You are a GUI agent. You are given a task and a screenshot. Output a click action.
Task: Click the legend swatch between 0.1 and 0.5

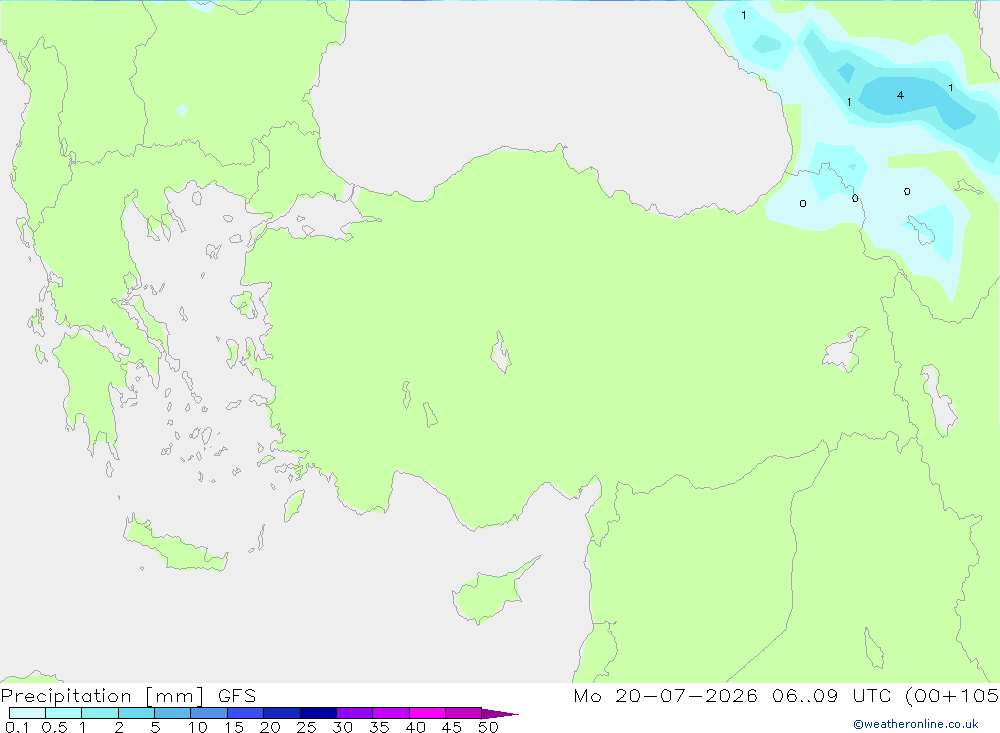tap(27, 713)
